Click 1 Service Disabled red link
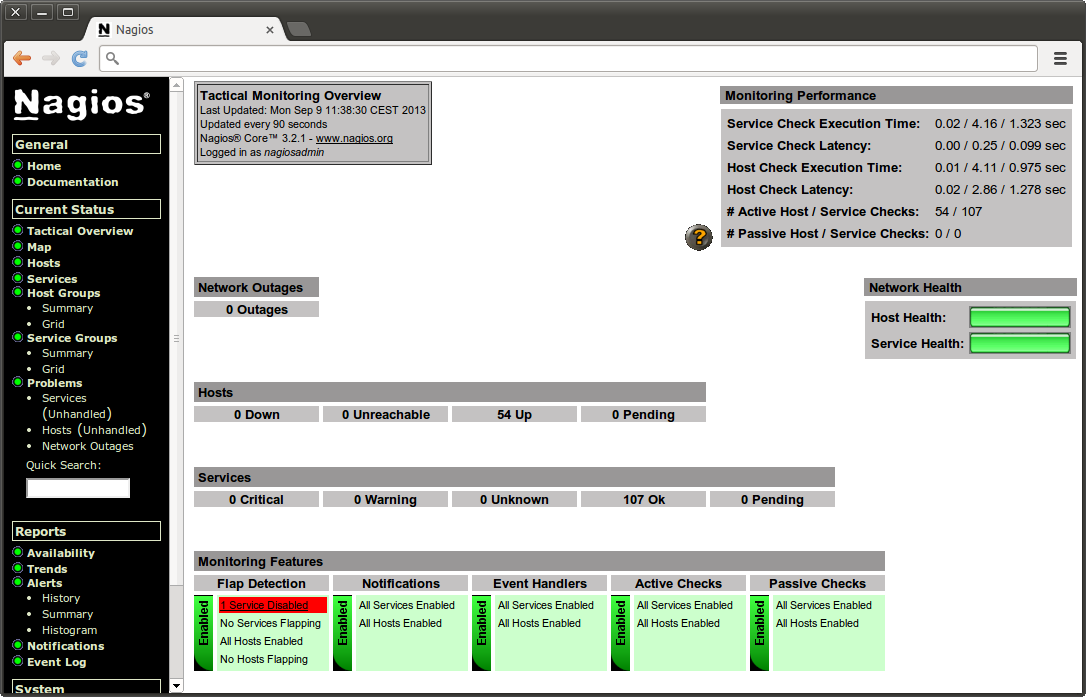 pos(264,606)
